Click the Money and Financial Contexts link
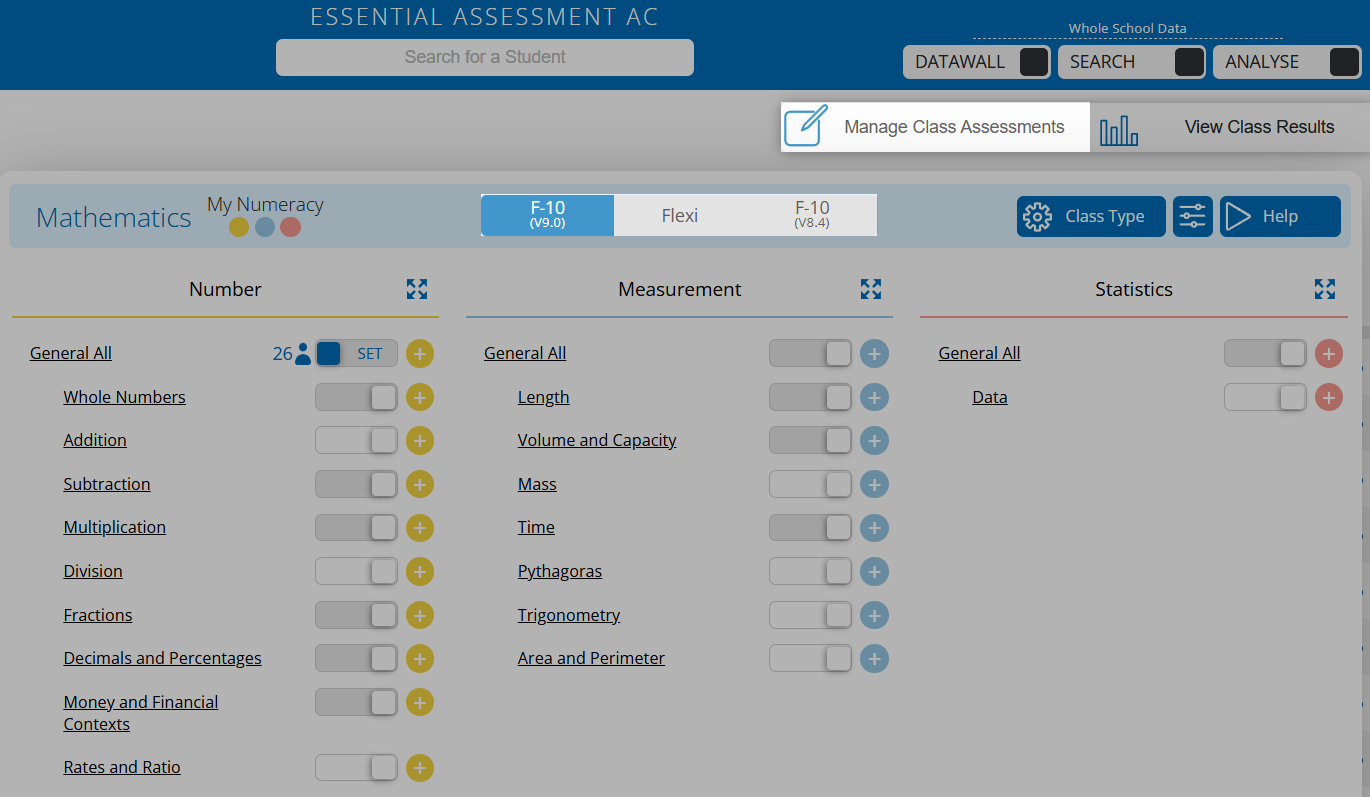 point(141,713)
